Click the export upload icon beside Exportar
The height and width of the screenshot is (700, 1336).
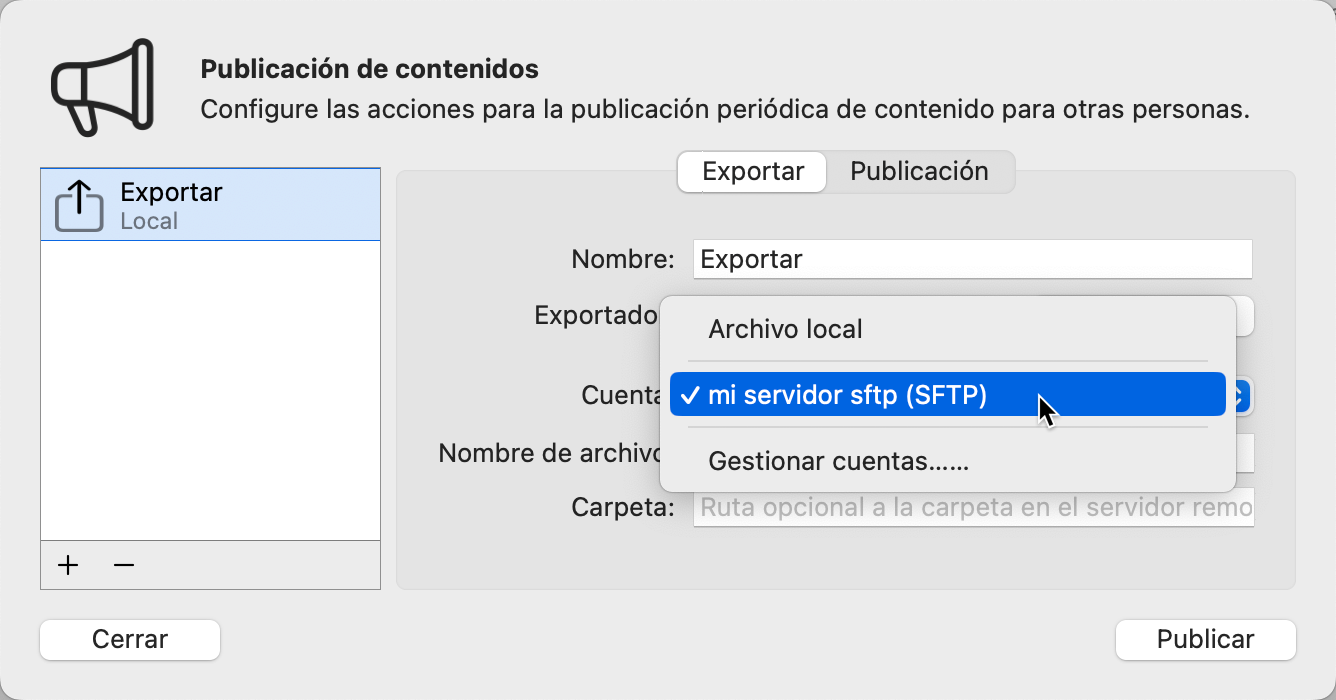tap(79, 204)
